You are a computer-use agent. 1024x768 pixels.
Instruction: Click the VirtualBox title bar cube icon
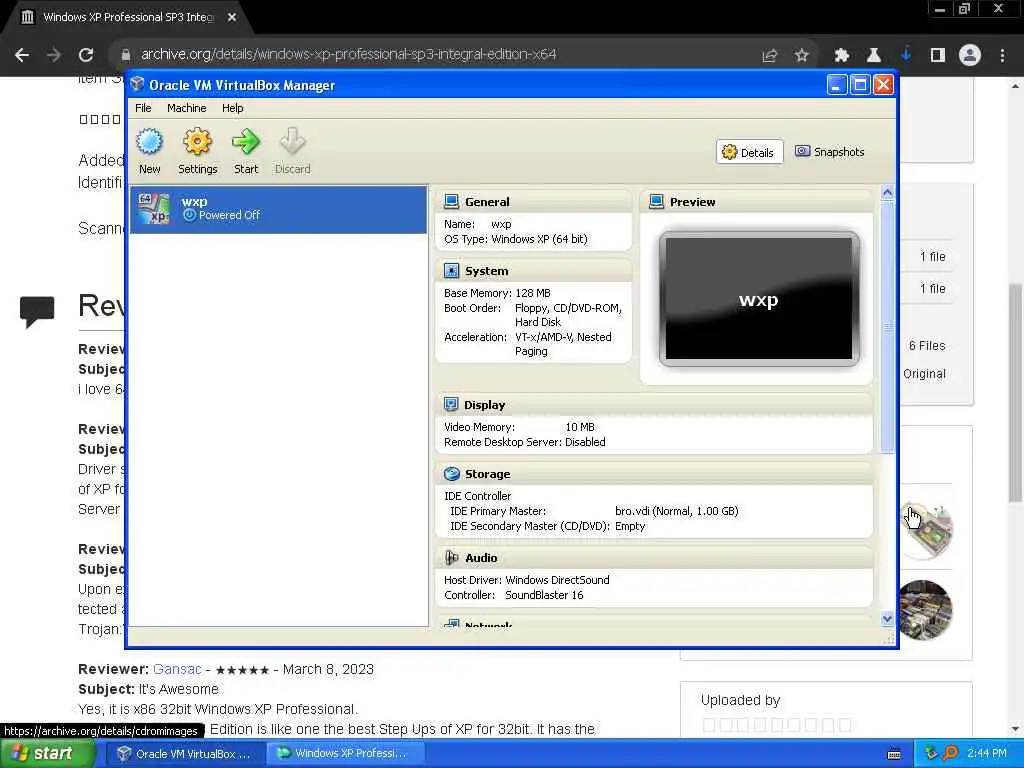tap(137, 84)
